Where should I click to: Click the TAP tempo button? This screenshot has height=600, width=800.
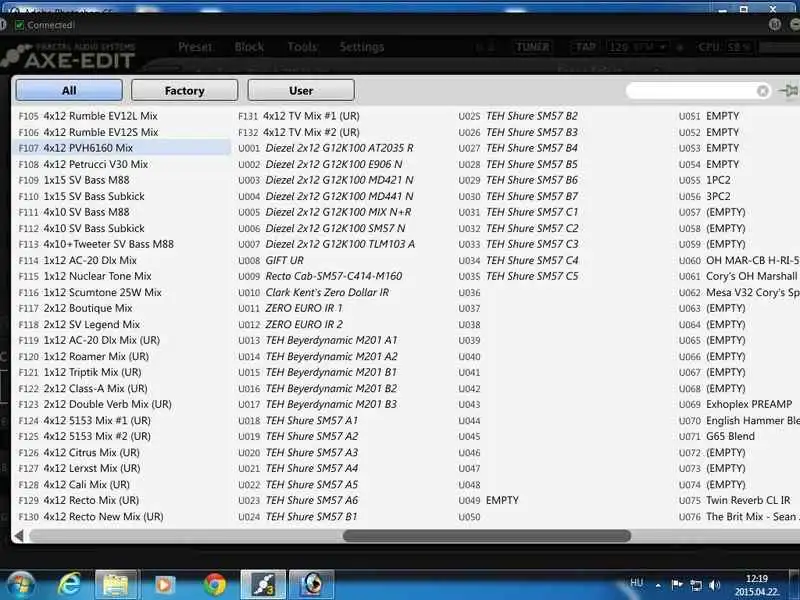[586, 47]
